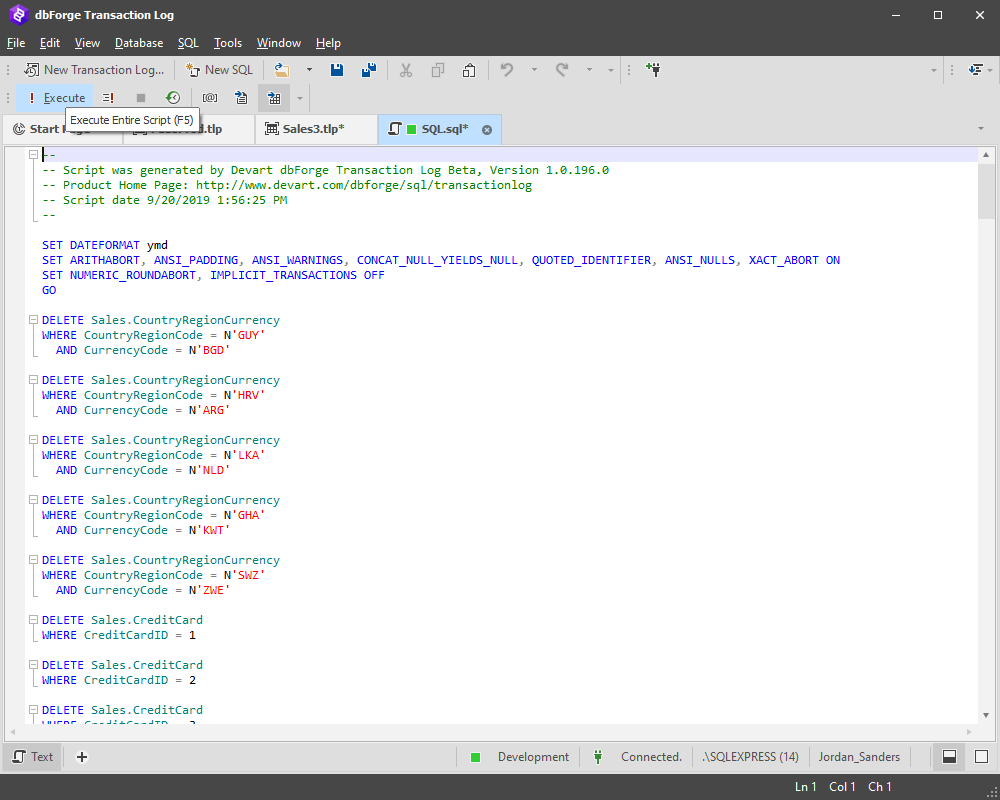Click the Connected status text

[651, 757]
